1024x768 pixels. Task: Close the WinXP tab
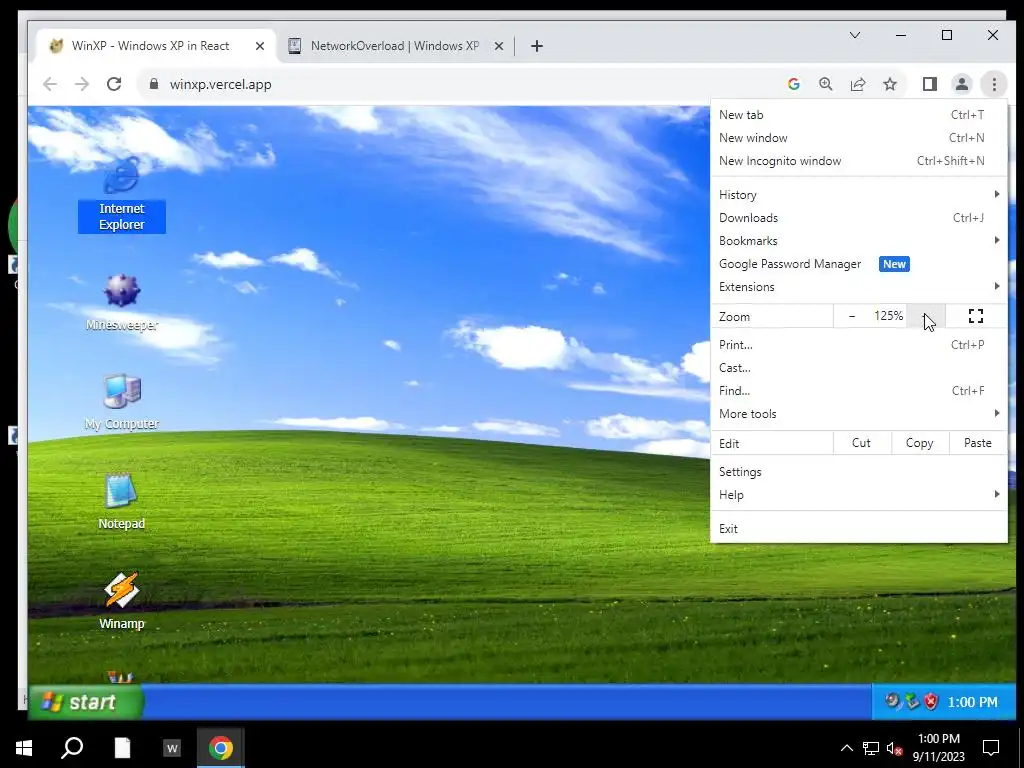260,46
